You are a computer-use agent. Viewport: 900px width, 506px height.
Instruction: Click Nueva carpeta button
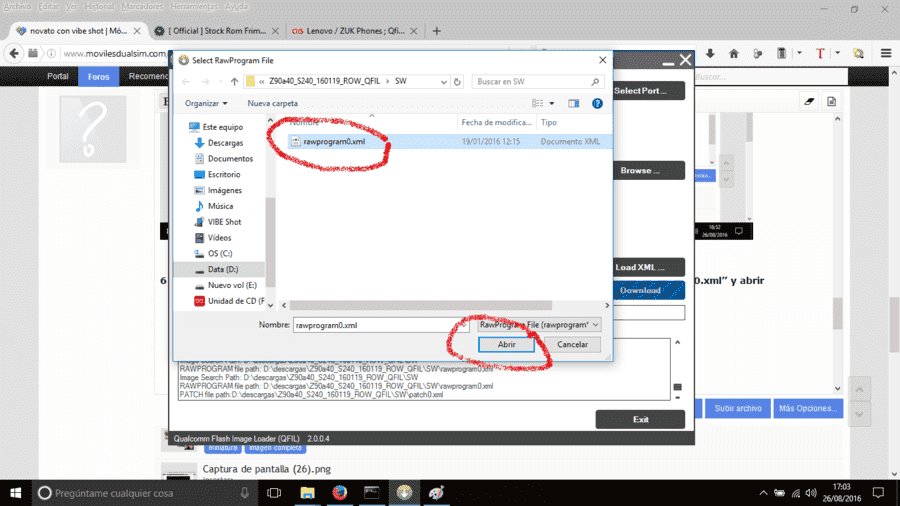click(273, 103)
